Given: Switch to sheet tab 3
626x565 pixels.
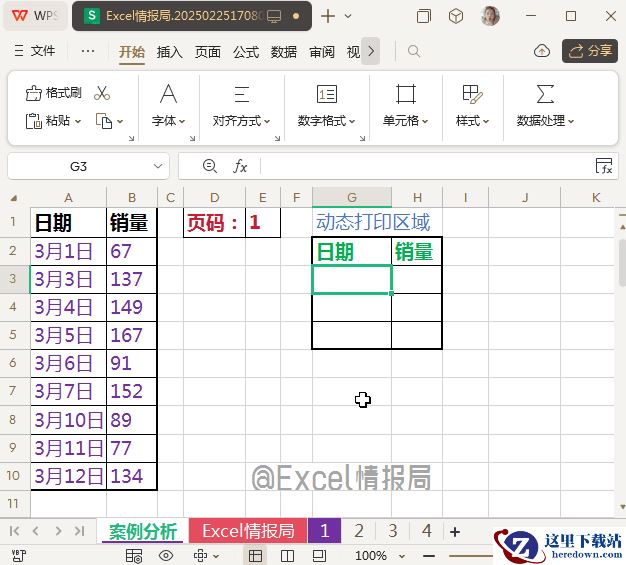Looking at the screenshot, I should 393,531.
